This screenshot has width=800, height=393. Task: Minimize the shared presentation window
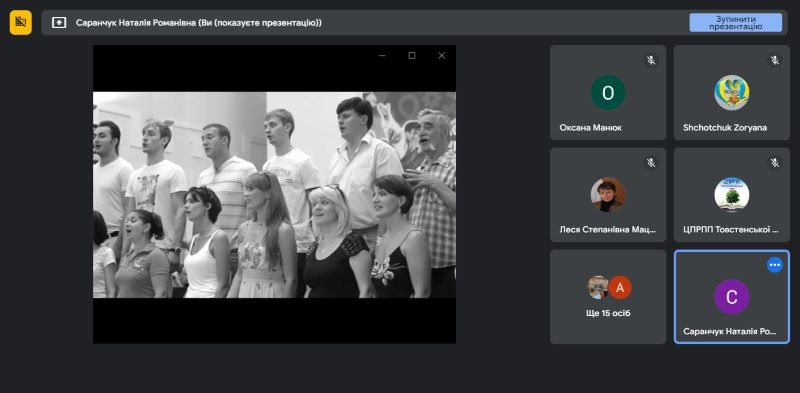(382, 56)
